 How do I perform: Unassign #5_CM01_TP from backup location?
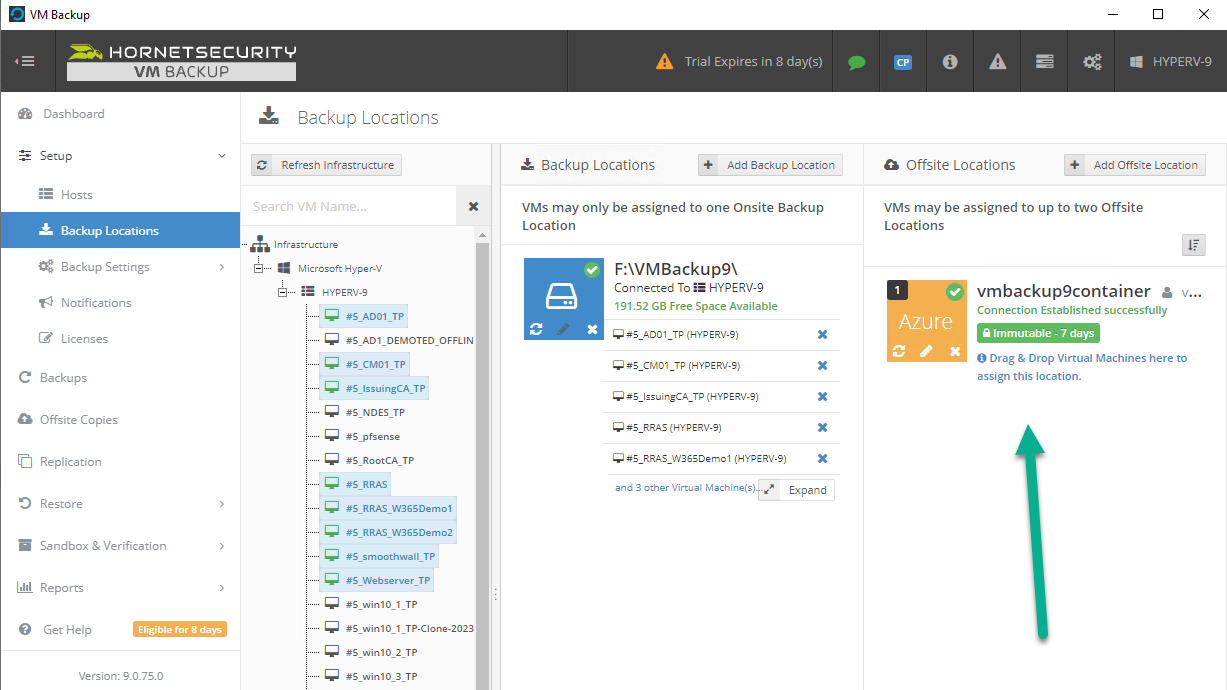pos(822,366)
